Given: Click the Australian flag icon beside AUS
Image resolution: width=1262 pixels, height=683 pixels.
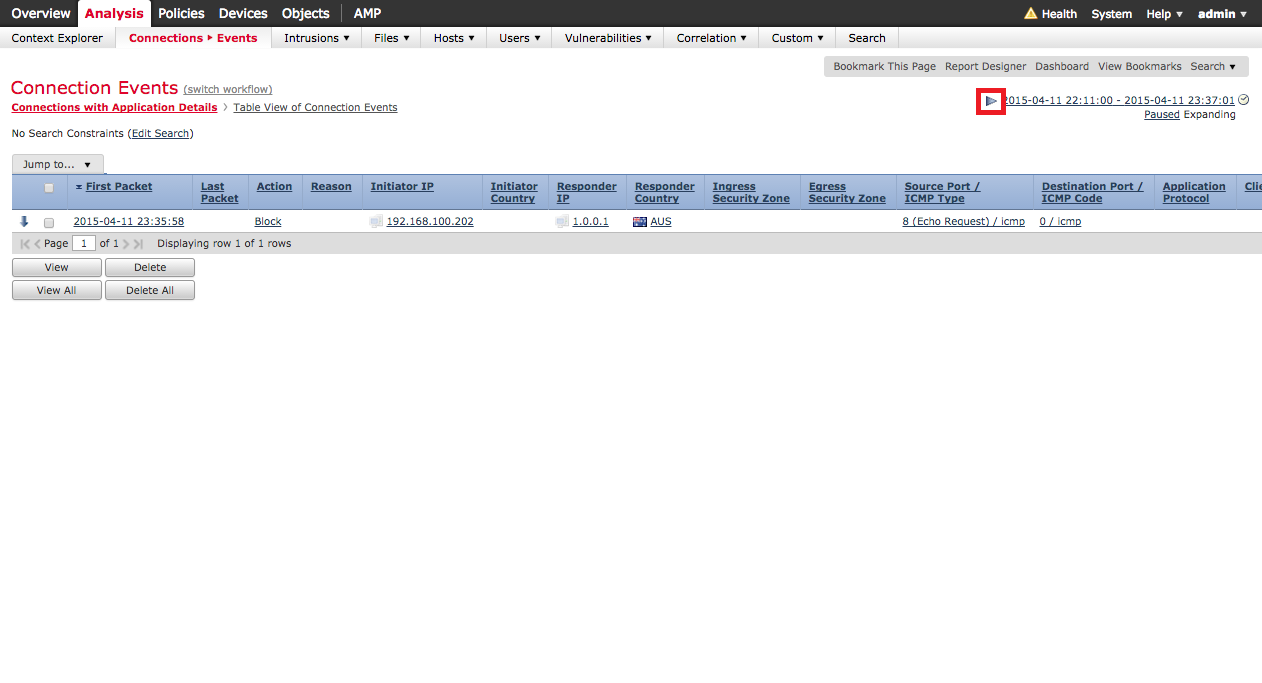Looking at the screenshot, I should pos(640,222).
